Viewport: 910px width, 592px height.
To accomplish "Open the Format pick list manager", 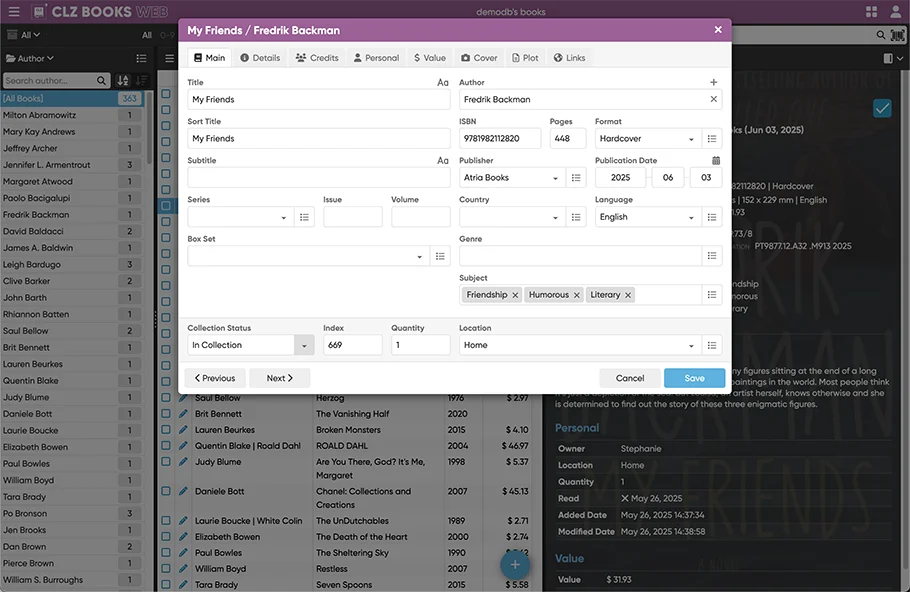I will point(712,139).
